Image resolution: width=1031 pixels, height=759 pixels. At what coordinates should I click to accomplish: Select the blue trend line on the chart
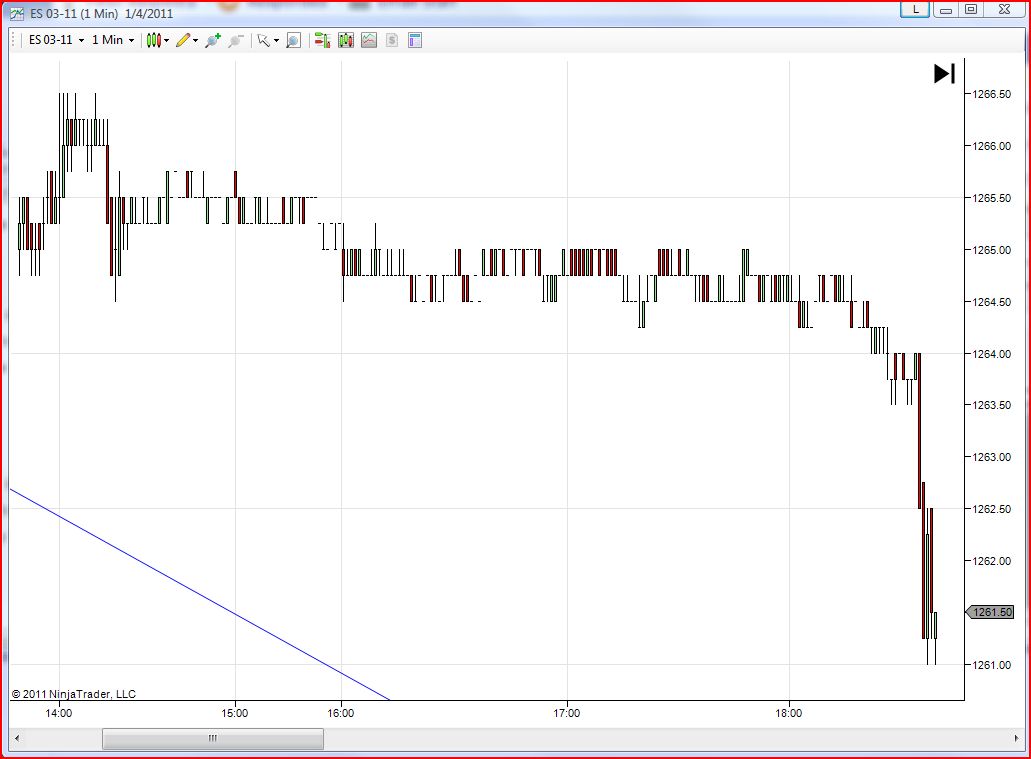pos(199,595)
